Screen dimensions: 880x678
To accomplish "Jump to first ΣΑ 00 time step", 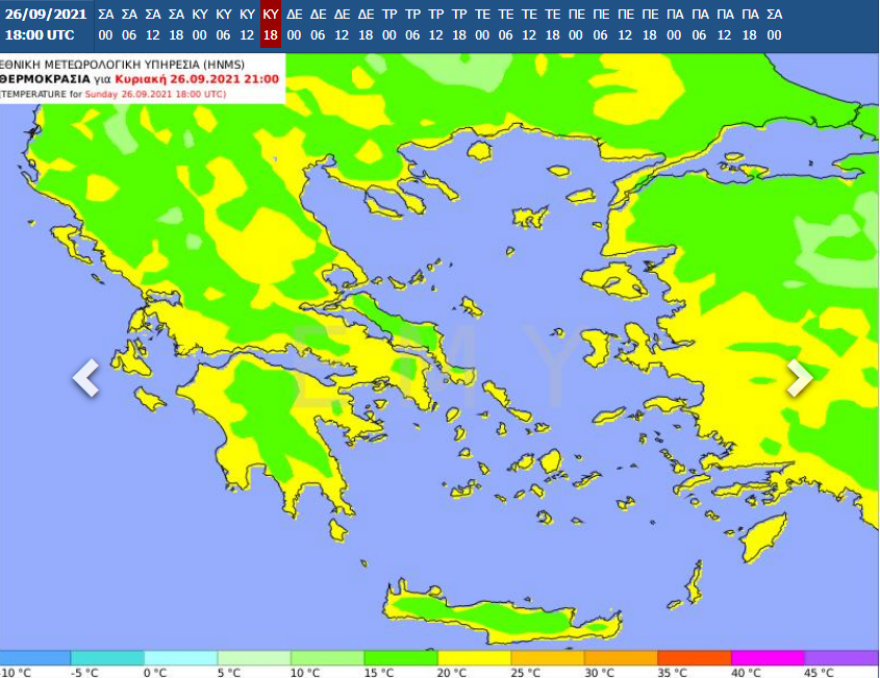I will tap(106, 24).
